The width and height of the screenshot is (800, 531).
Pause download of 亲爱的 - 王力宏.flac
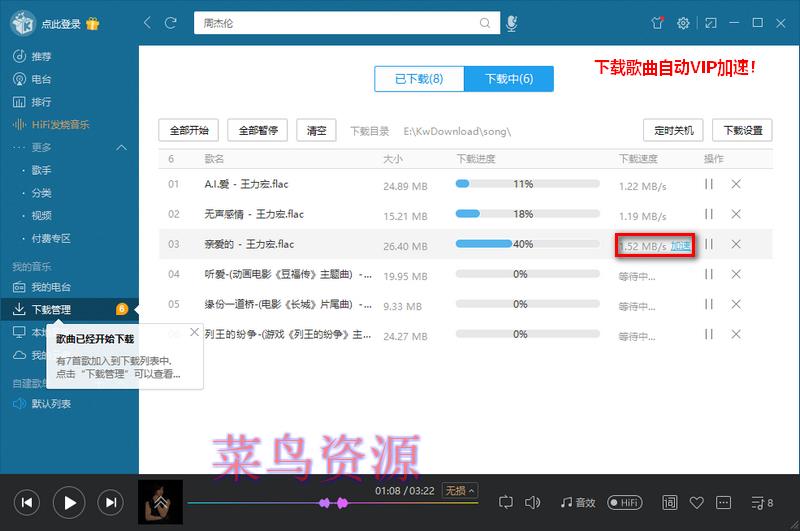[709, 244]
